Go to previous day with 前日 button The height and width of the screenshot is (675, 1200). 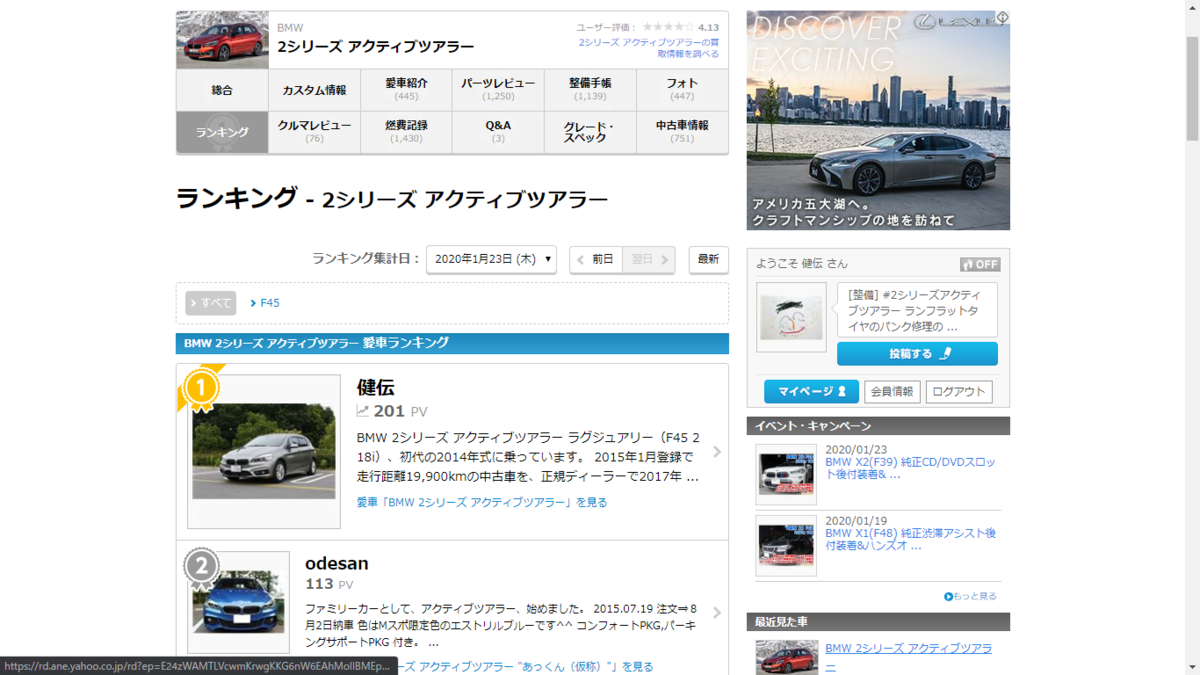[596, 259]
